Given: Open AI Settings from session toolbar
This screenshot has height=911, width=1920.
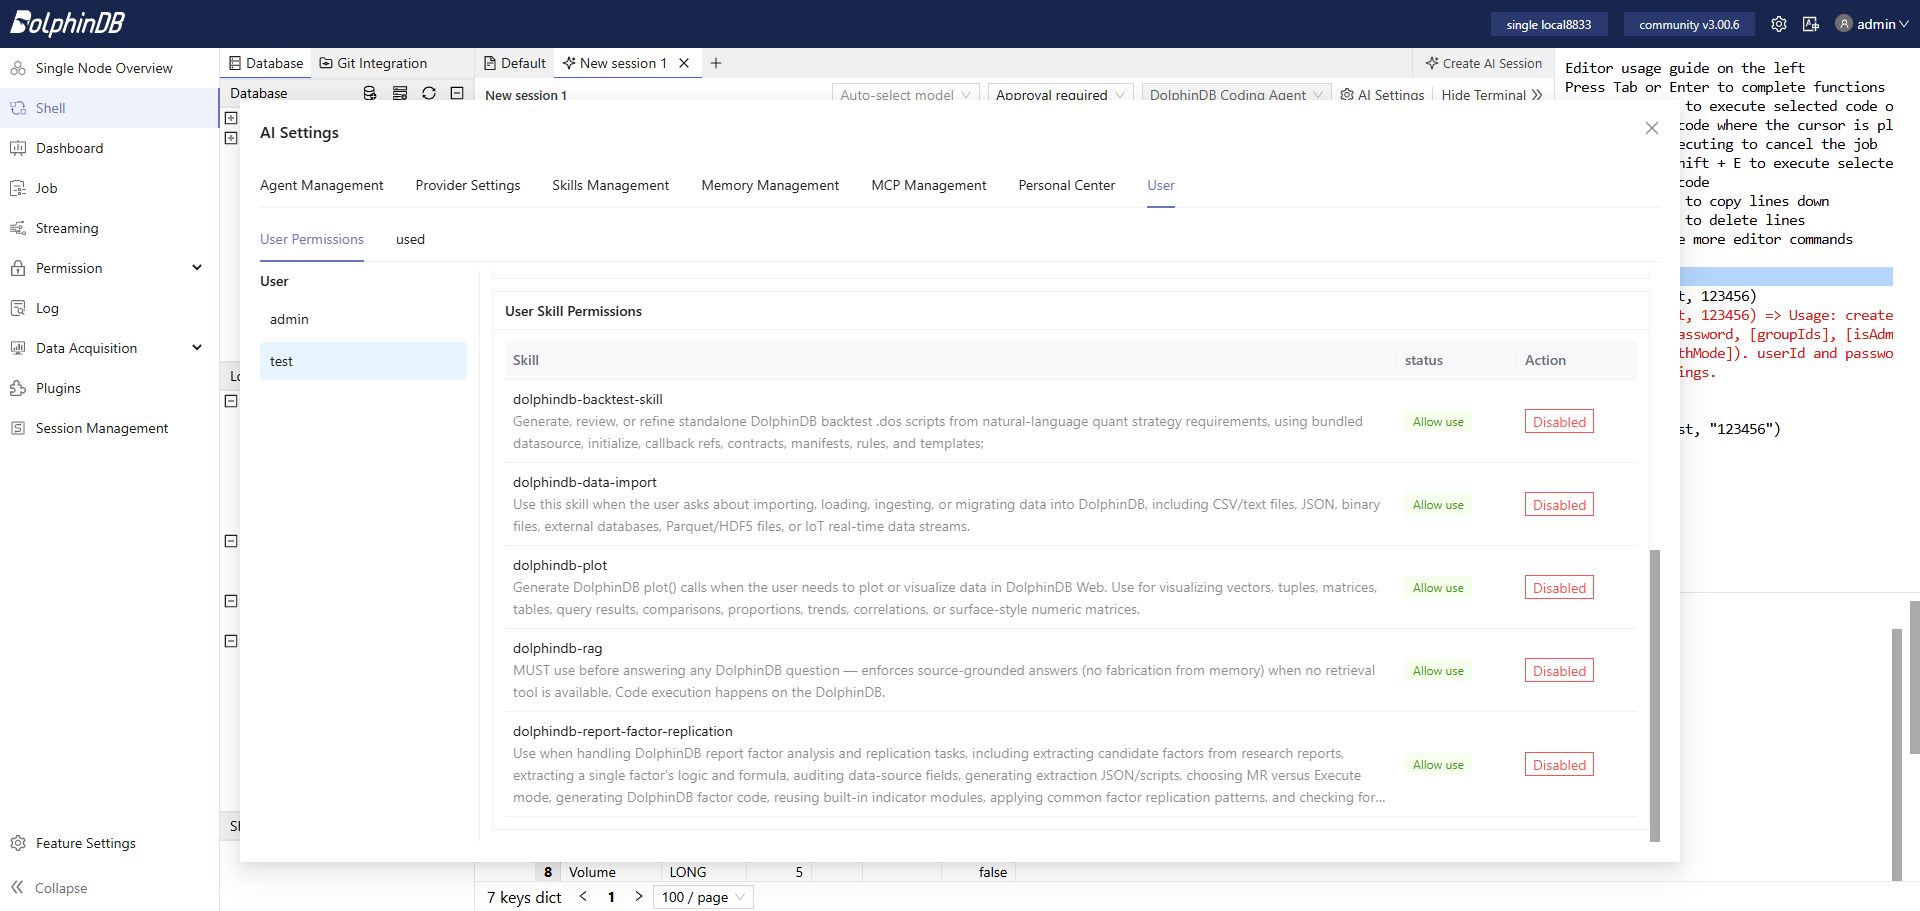Looking at the screenshot, I should (1382, 94).
